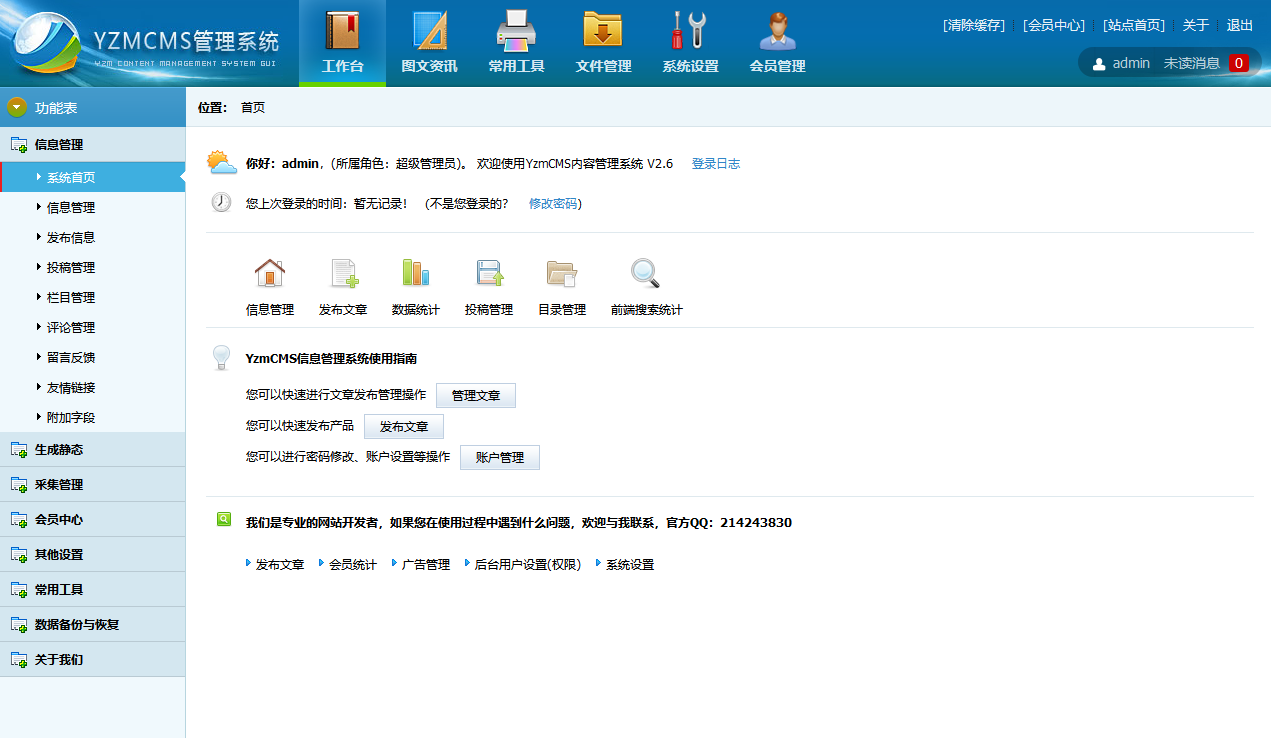The image size is (1271, 738).
Task: Open the 数据统计 books shortcut icon
Action: coord(415,273)
